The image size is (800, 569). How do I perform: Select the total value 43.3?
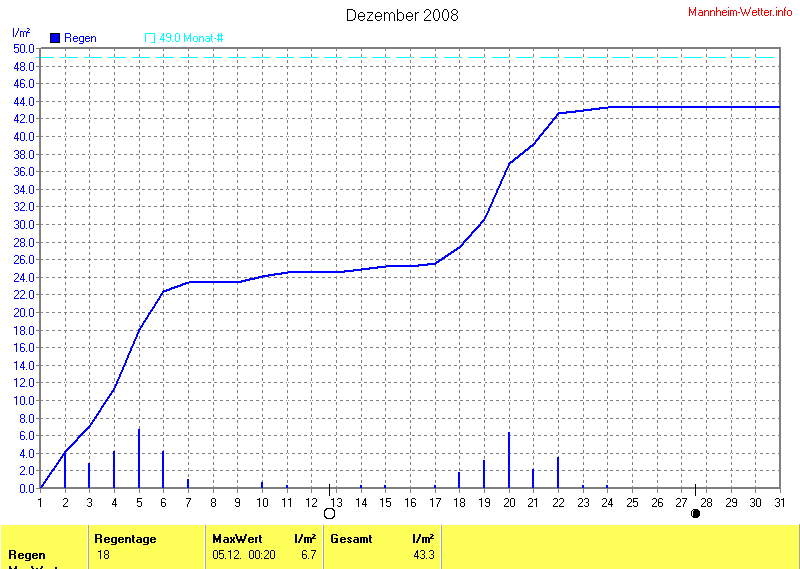[424, 554]
